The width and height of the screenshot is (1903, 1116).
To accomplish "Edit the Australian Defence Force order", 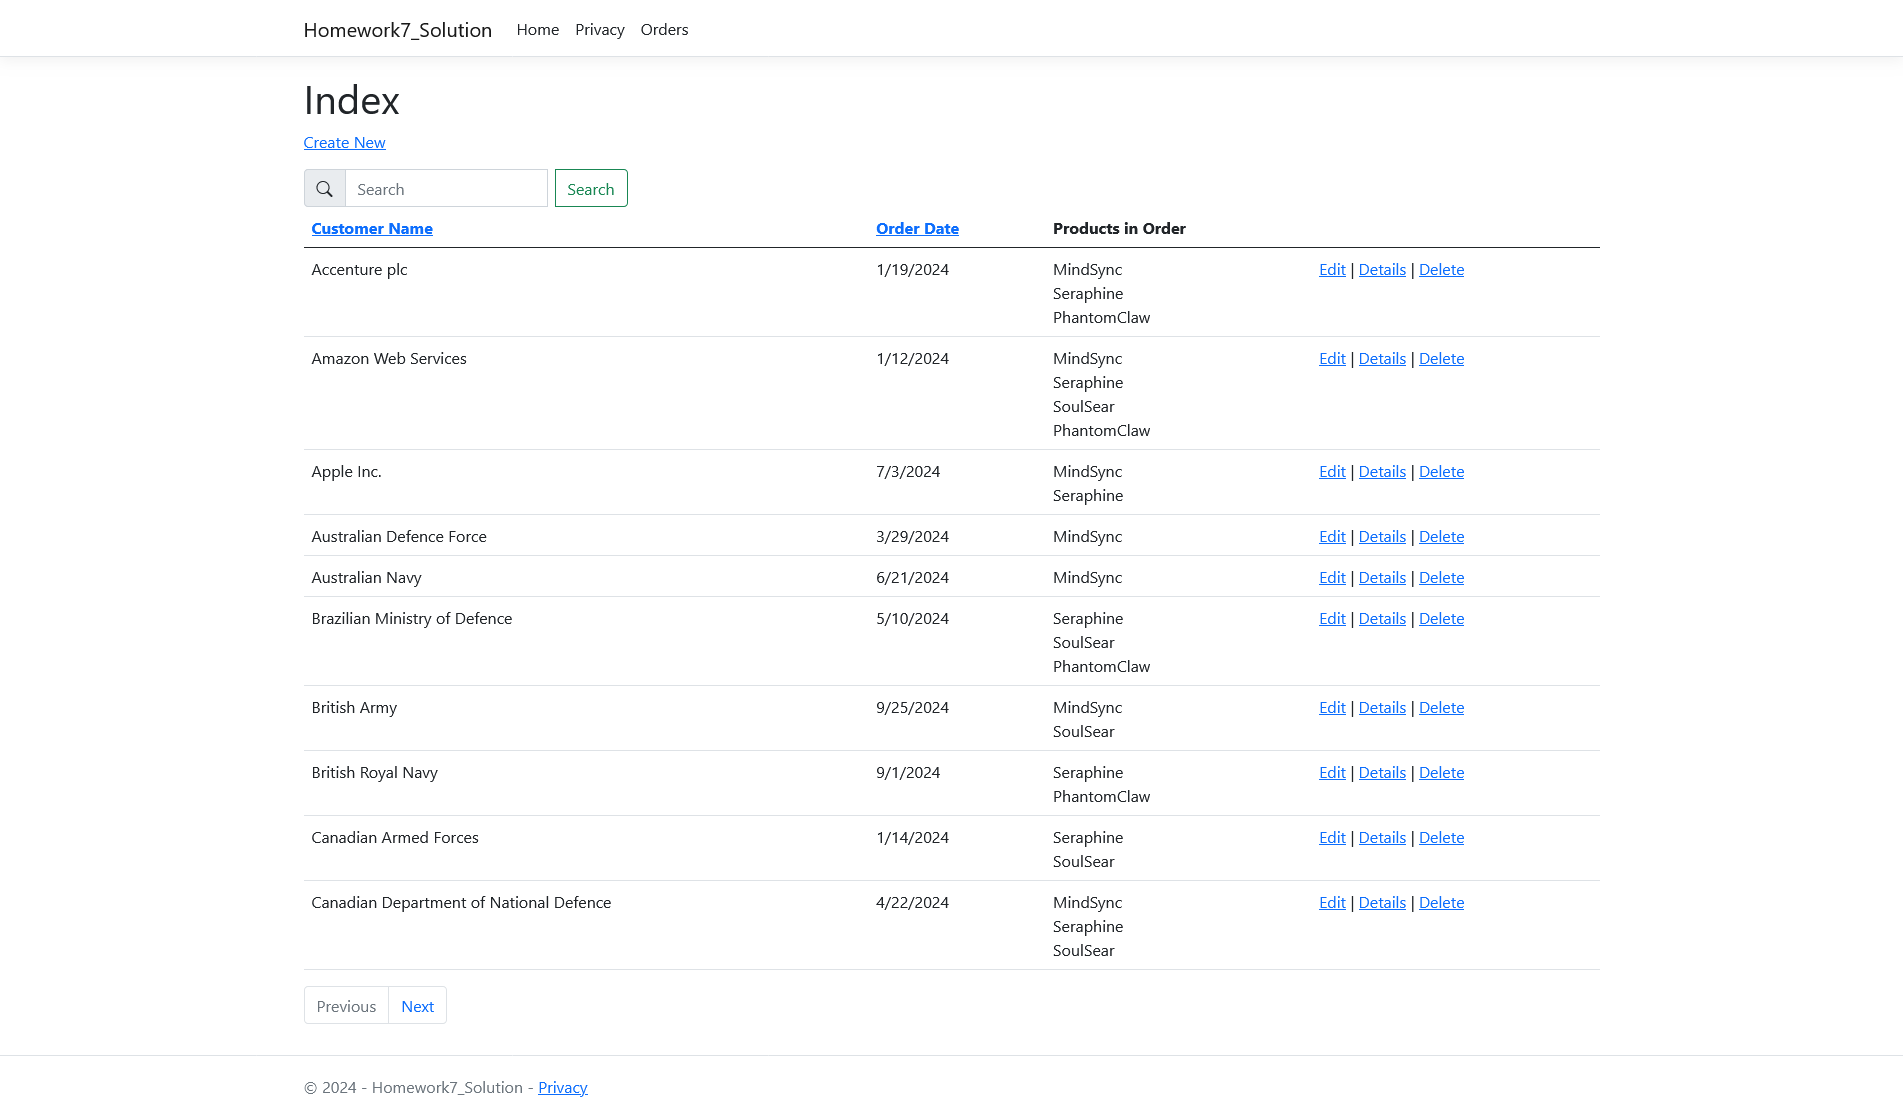I will pyautogui.click(x=1331, y=536).
